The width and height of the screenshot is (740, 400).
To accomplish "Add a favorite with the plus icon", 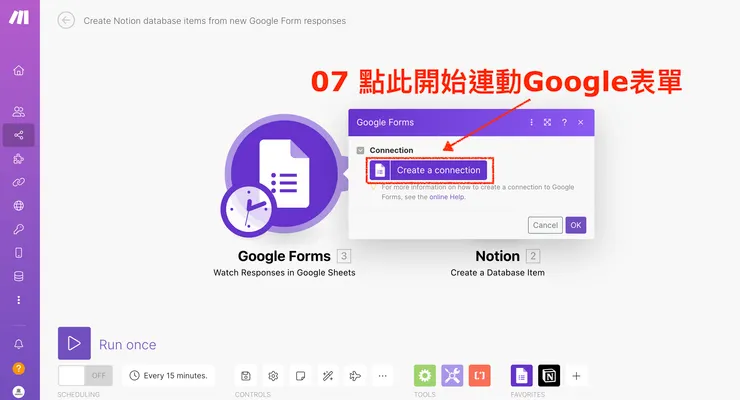I will point(576,376).
